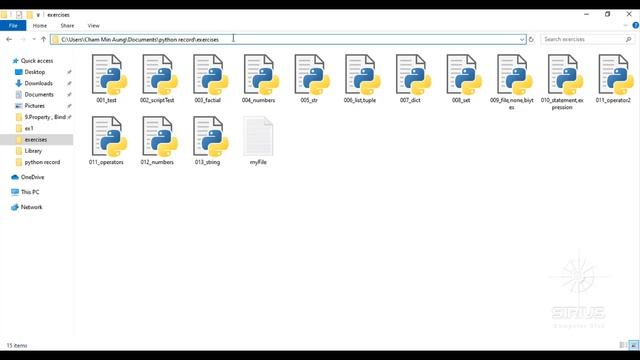Select the exercises folder in sidebar
The height and width of the screenshot is (360, 640).
click(37, 140)
